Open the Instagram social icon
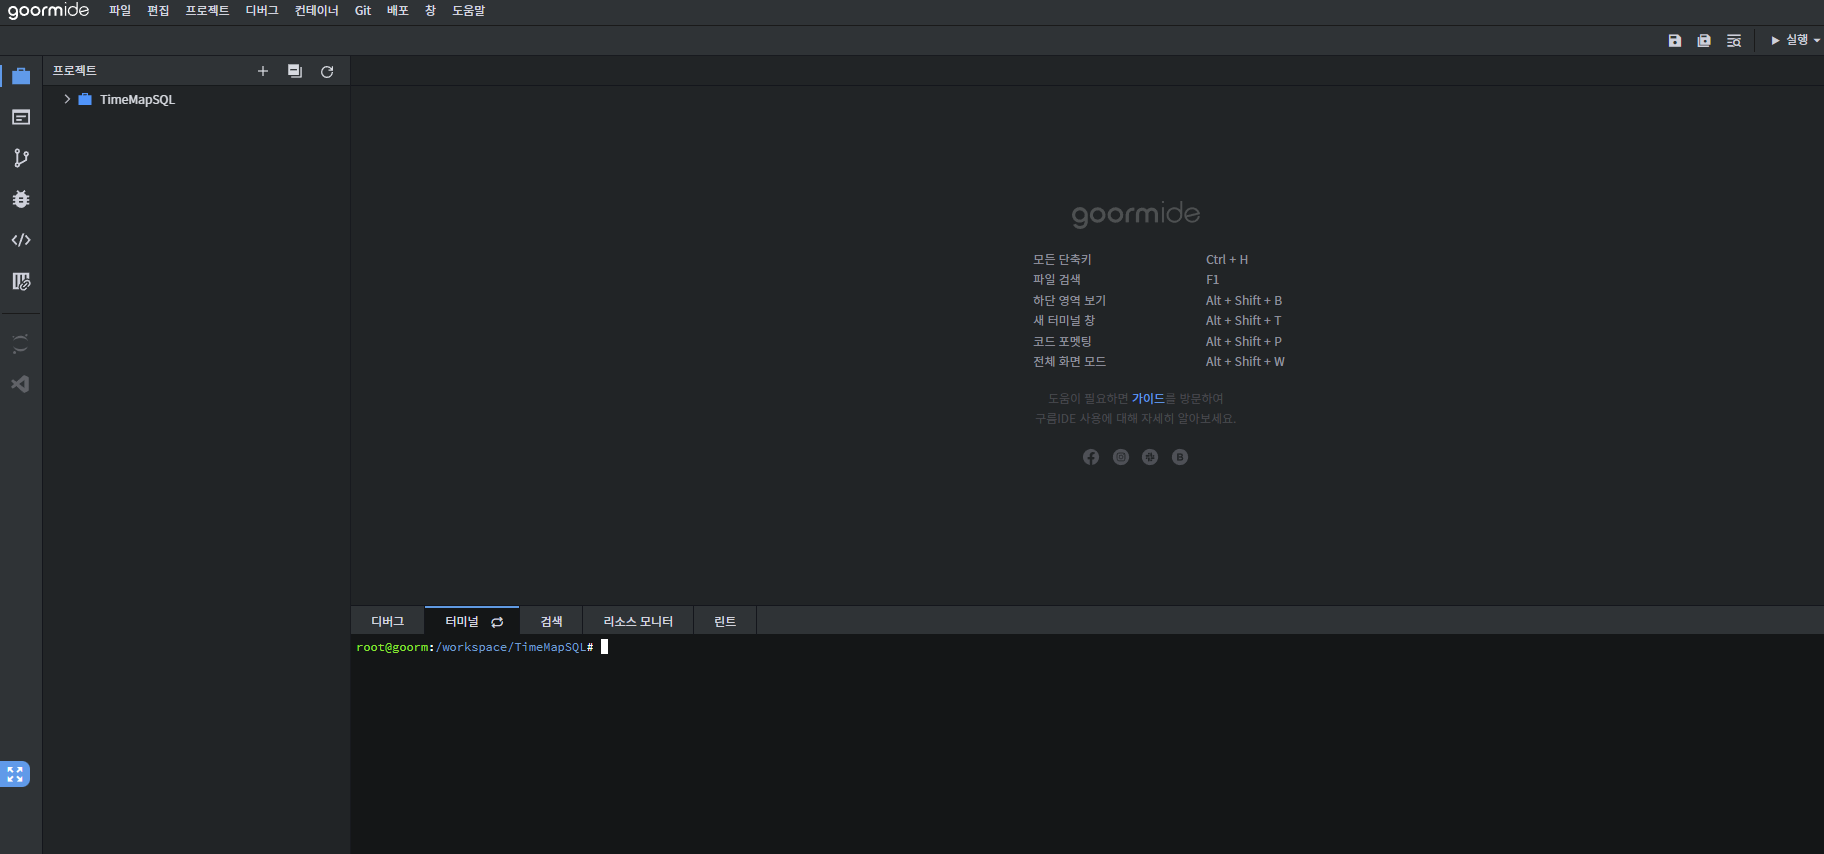This screenshot has width=1824, height=854. pyautogui.click(x=1121, y=457)
